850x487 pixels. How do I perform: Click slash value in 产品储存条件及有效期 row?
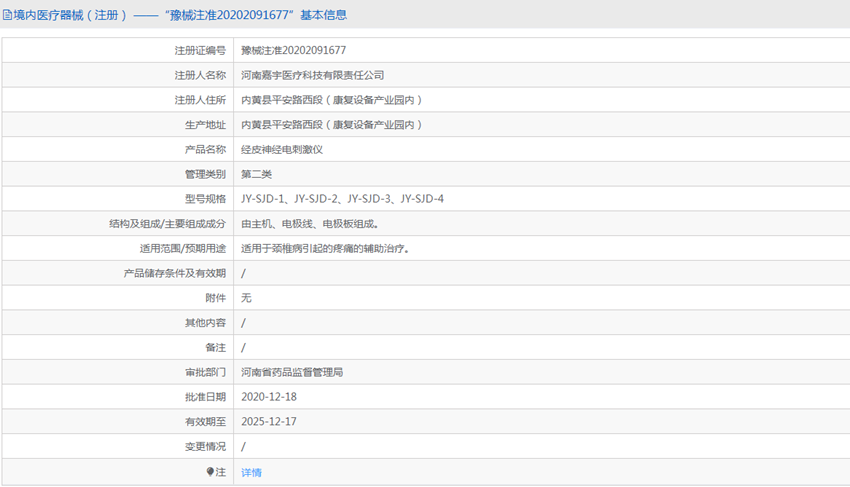[x=243, y=273]
